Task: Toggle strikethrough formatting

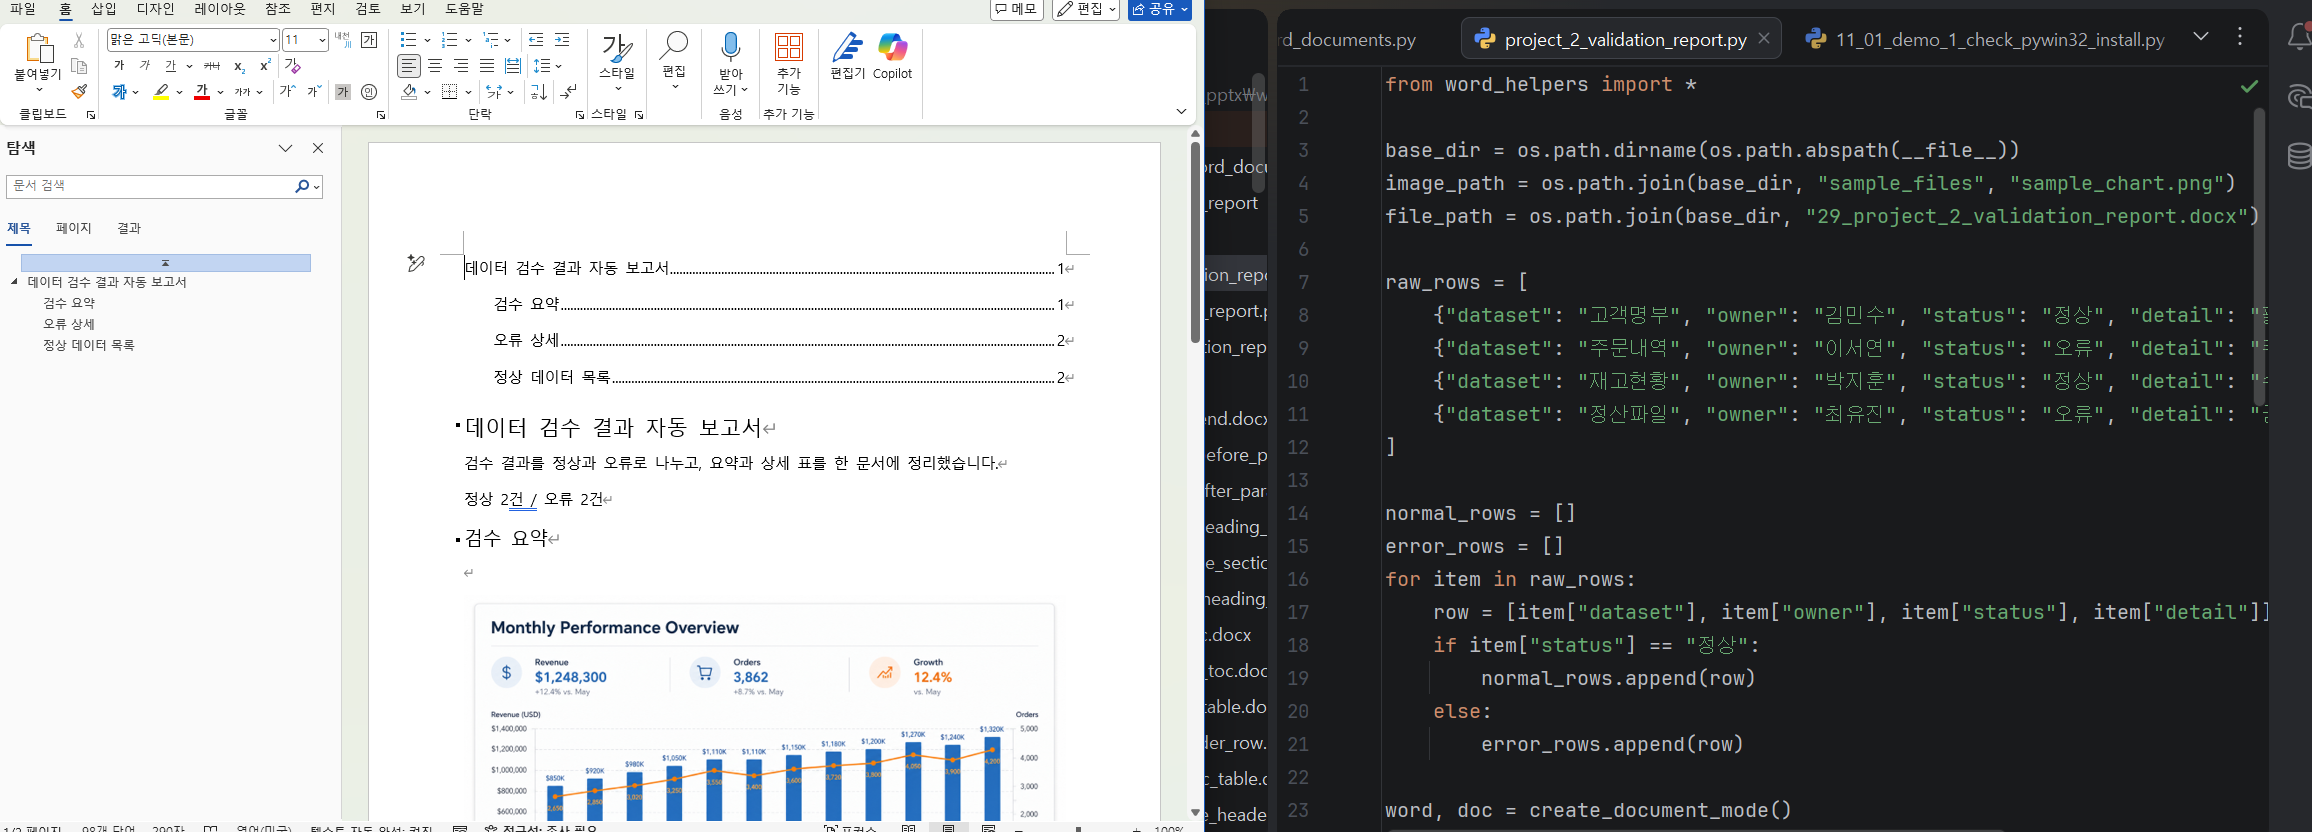Action: [212, 66]
